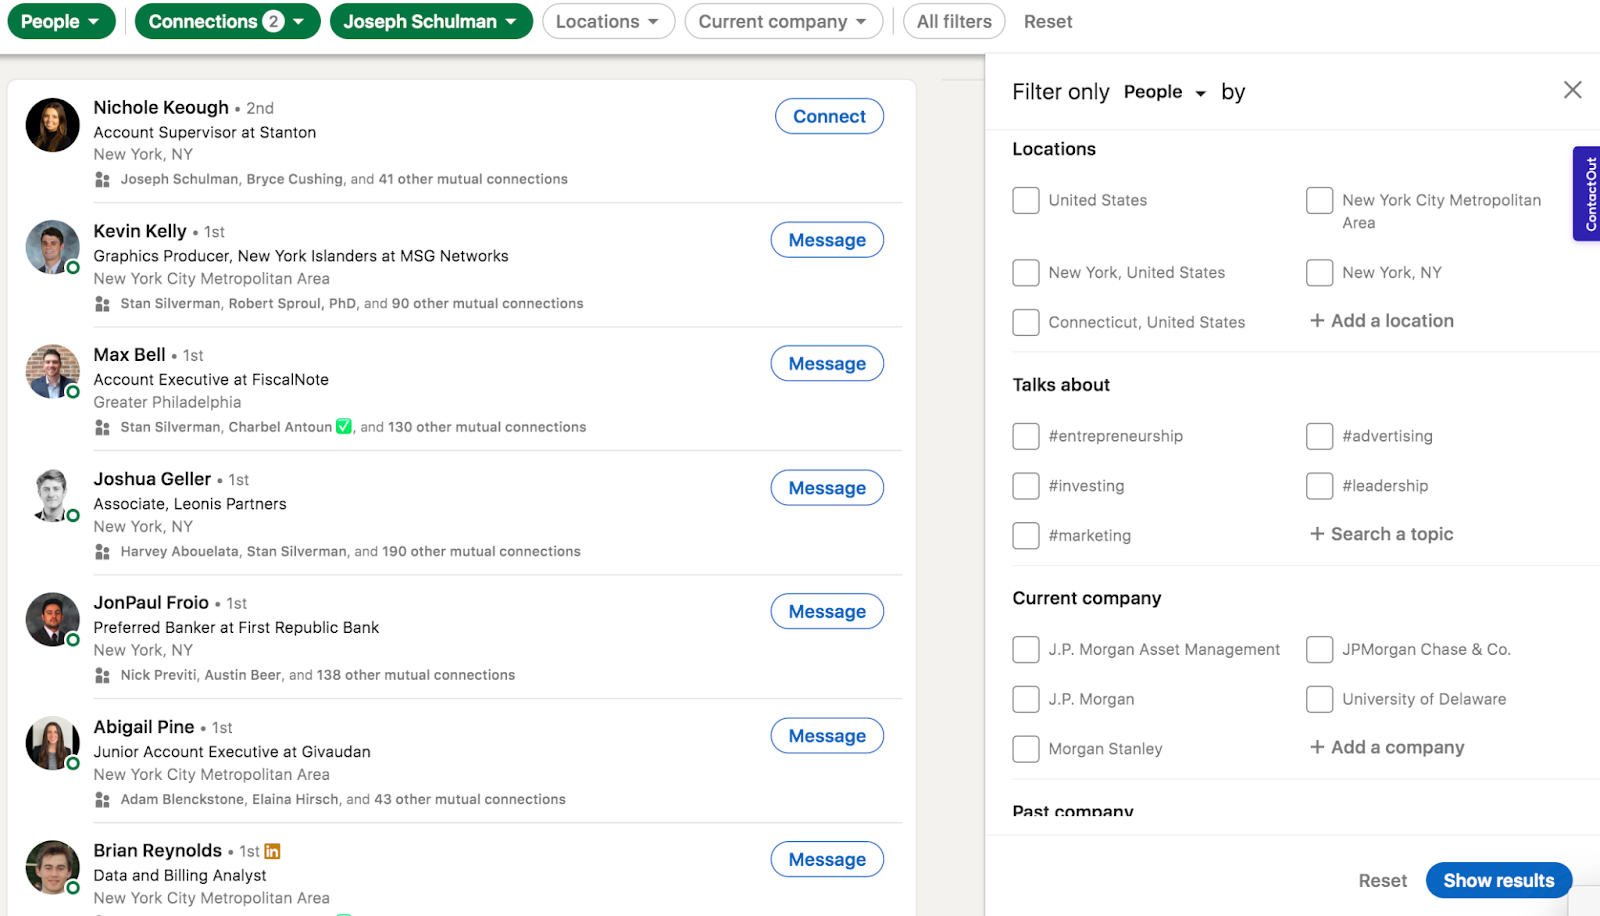Connect with Nichole Keough
1600x916 pixels.
pyautogui.click(x=828, y=115)
